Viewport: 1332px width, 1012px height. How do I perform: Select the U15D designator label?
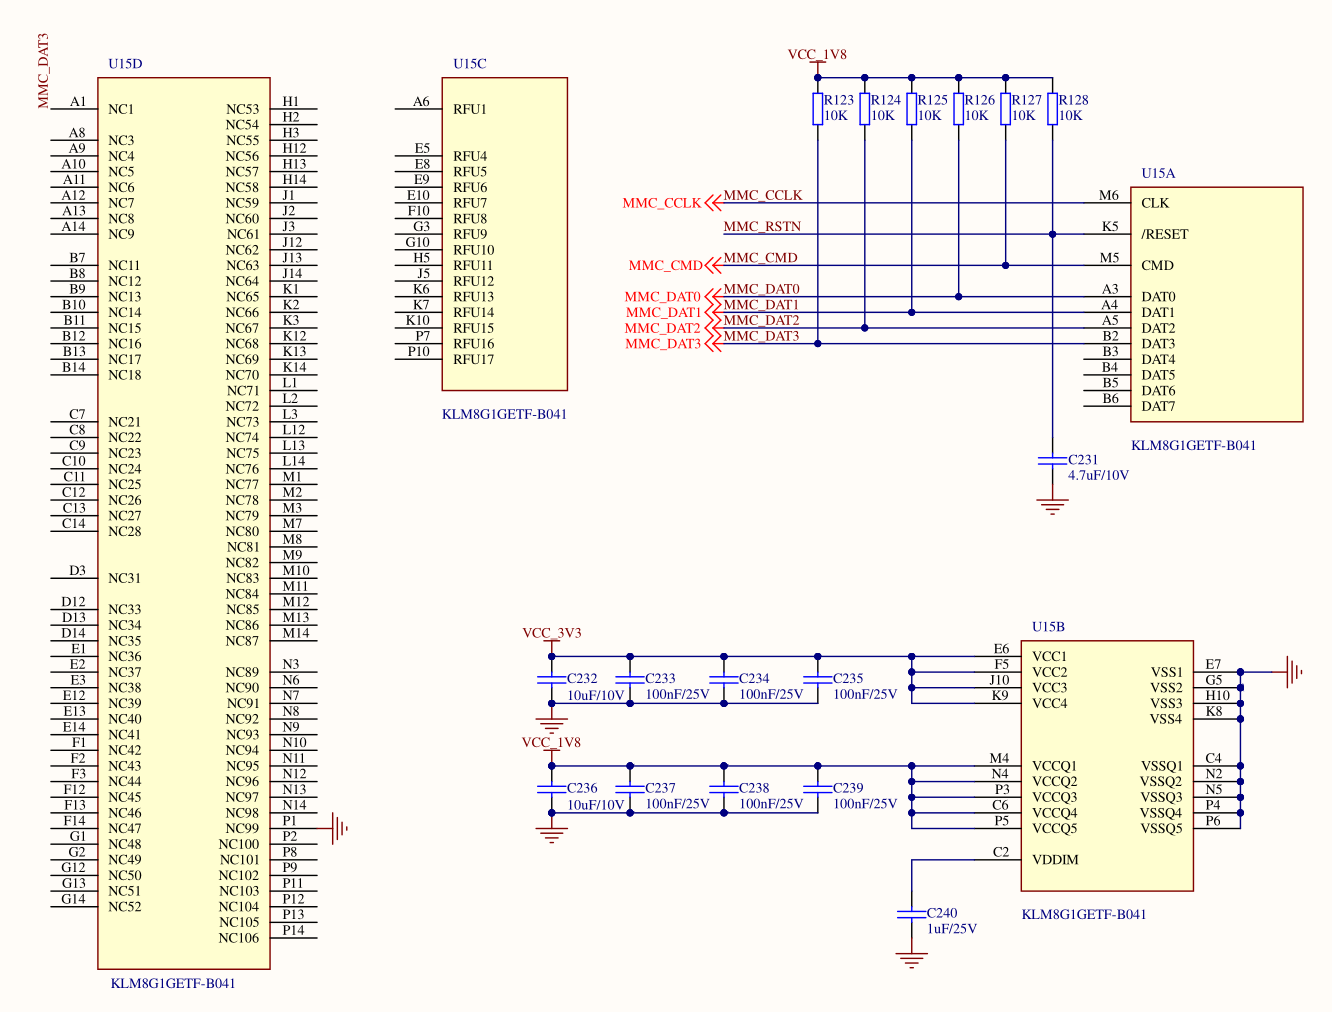125,64
